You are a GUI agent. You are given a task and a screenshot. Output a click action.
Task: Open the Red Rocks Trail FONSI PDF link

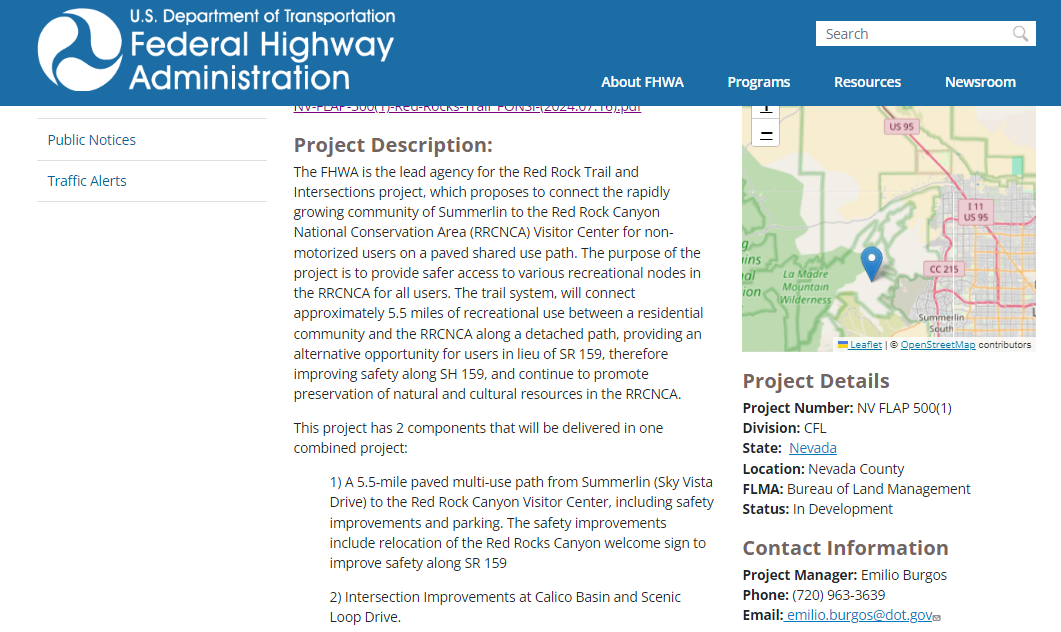[467, 108]
